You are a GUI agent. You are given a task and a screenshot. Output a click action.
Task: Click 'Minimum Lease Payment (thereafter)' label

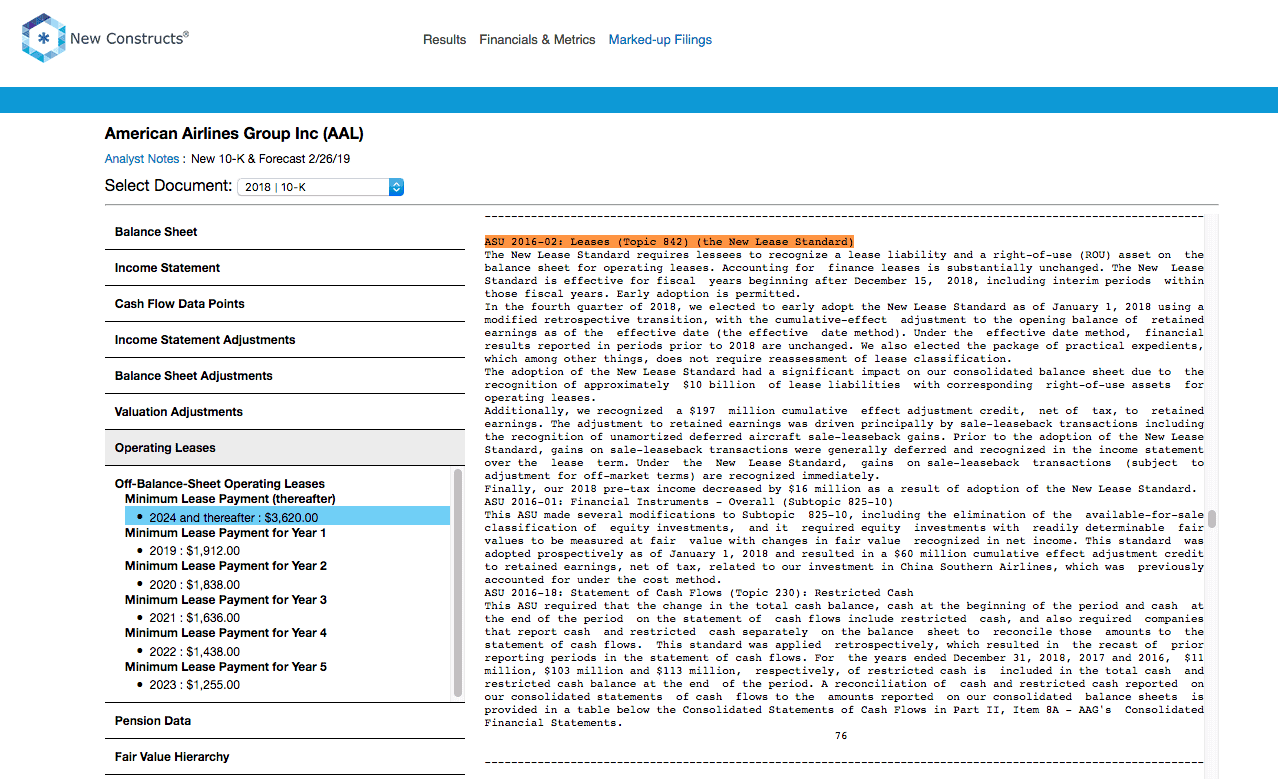click(230, 499)
